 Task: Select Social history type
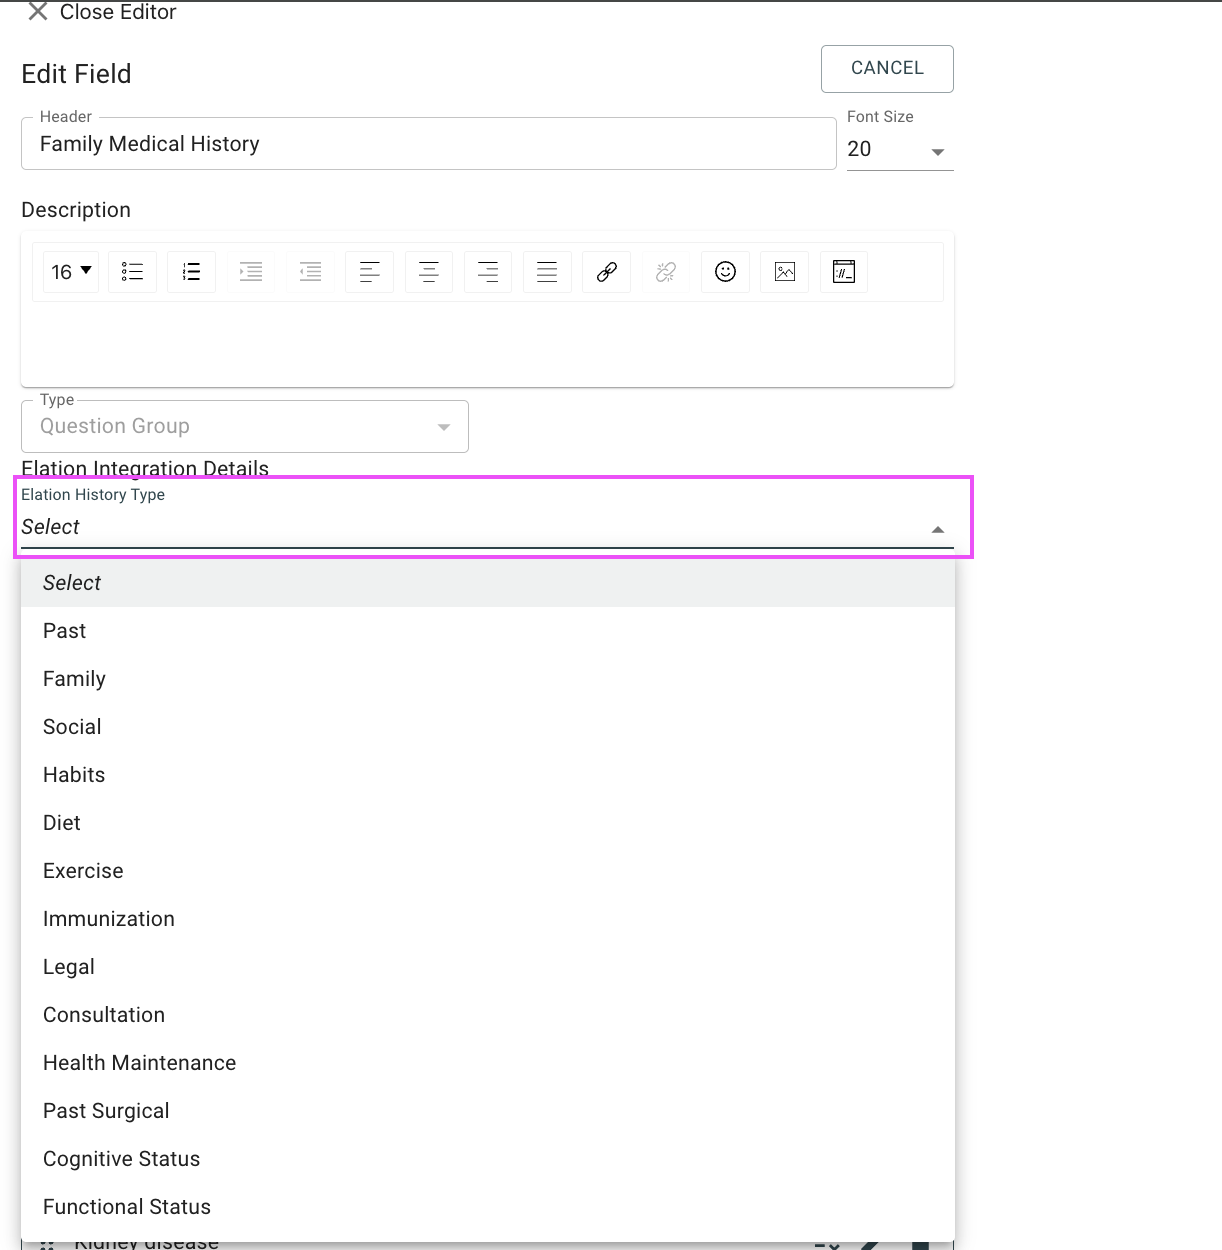pyautogui.click(x=488, y=727)
